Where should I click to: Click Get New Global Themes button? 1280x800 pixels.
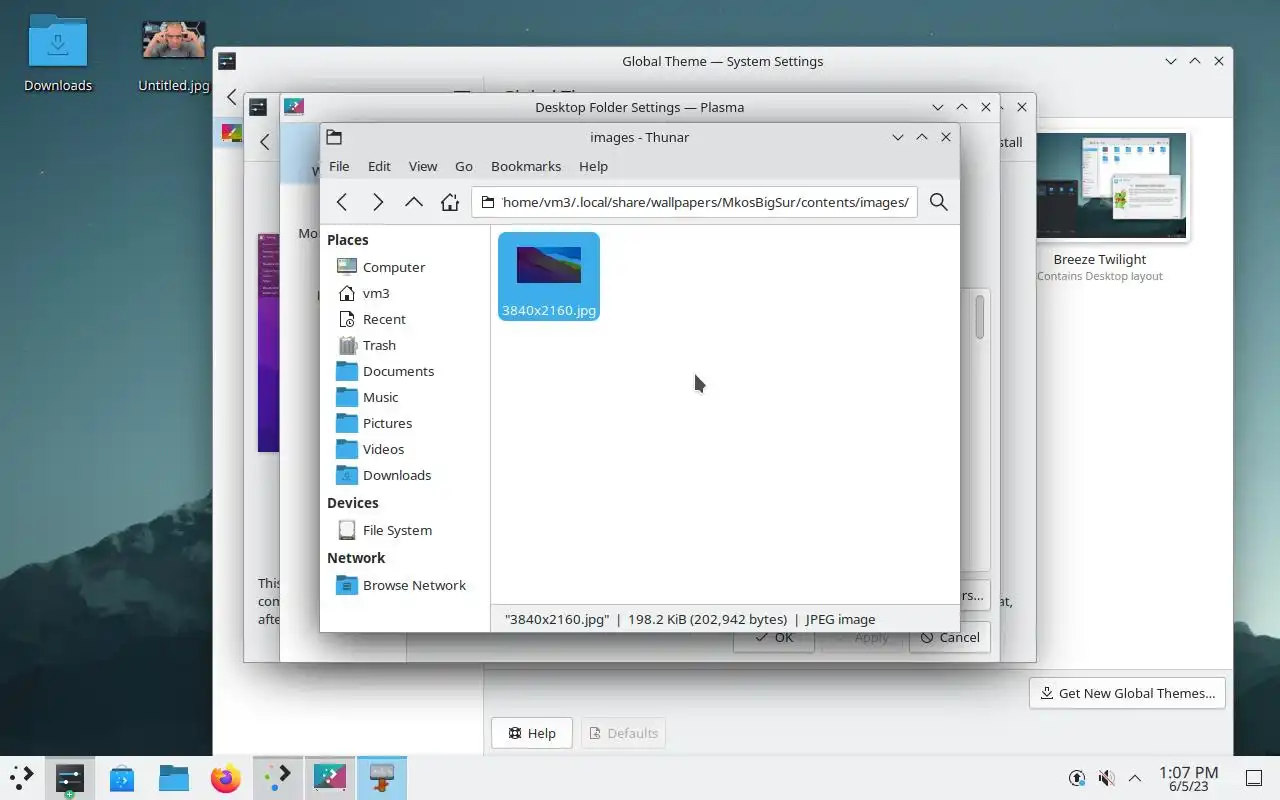(1127, 693)
